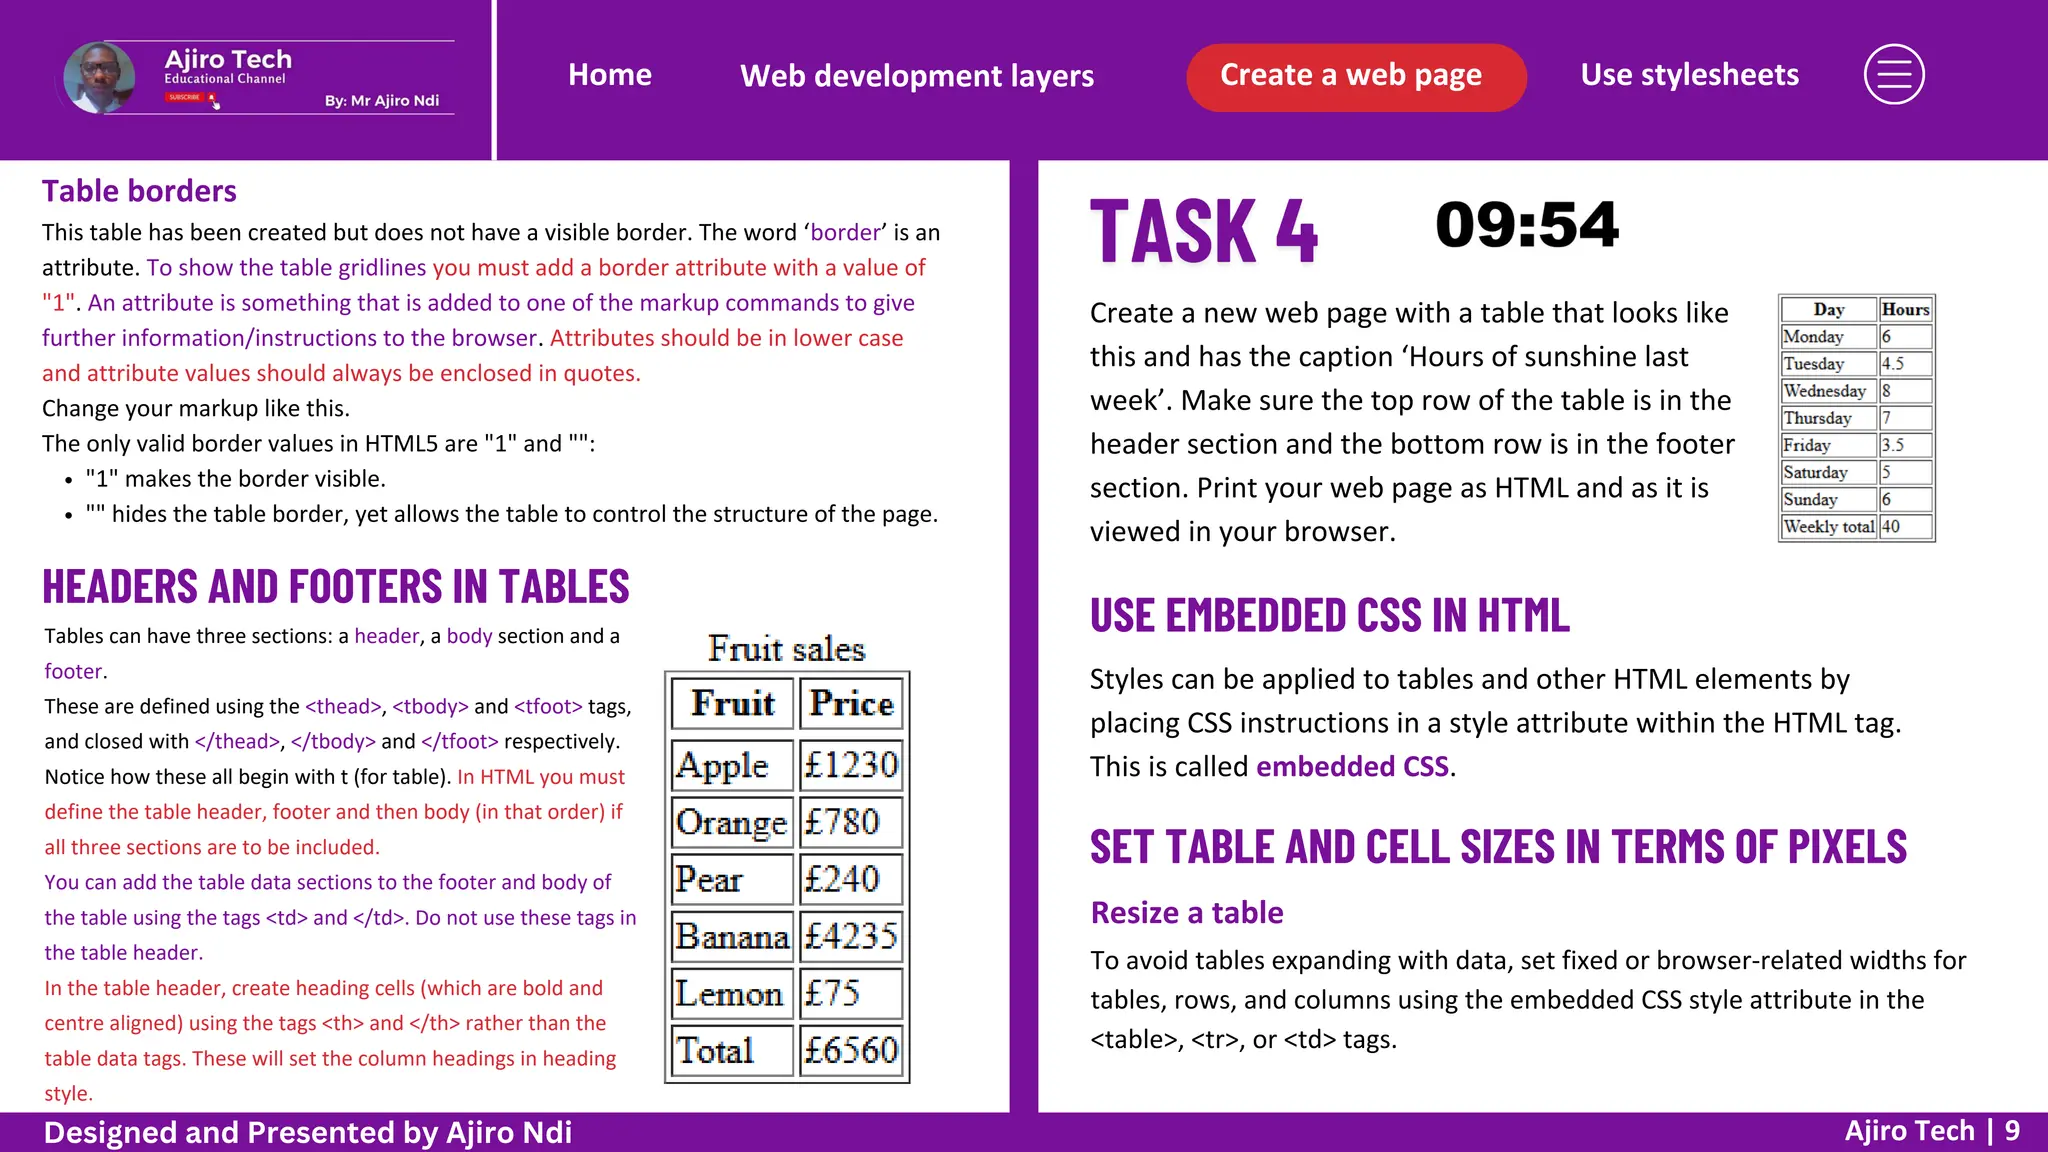Click the Table borders heading
2048x1152 pixels.
point(139,191)
